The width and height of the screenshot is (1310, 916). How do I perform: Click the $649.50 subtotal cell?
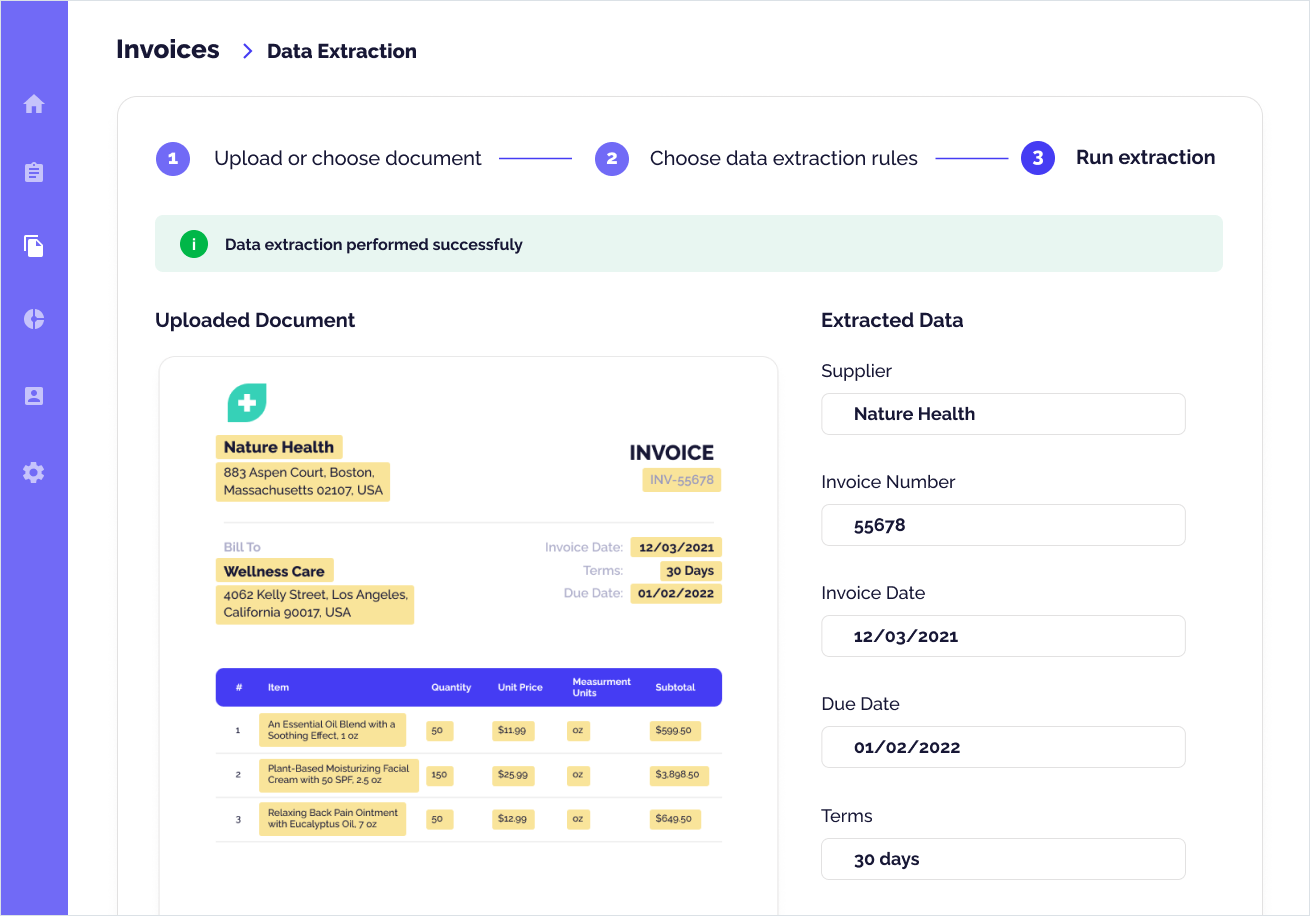click(674, 819)
